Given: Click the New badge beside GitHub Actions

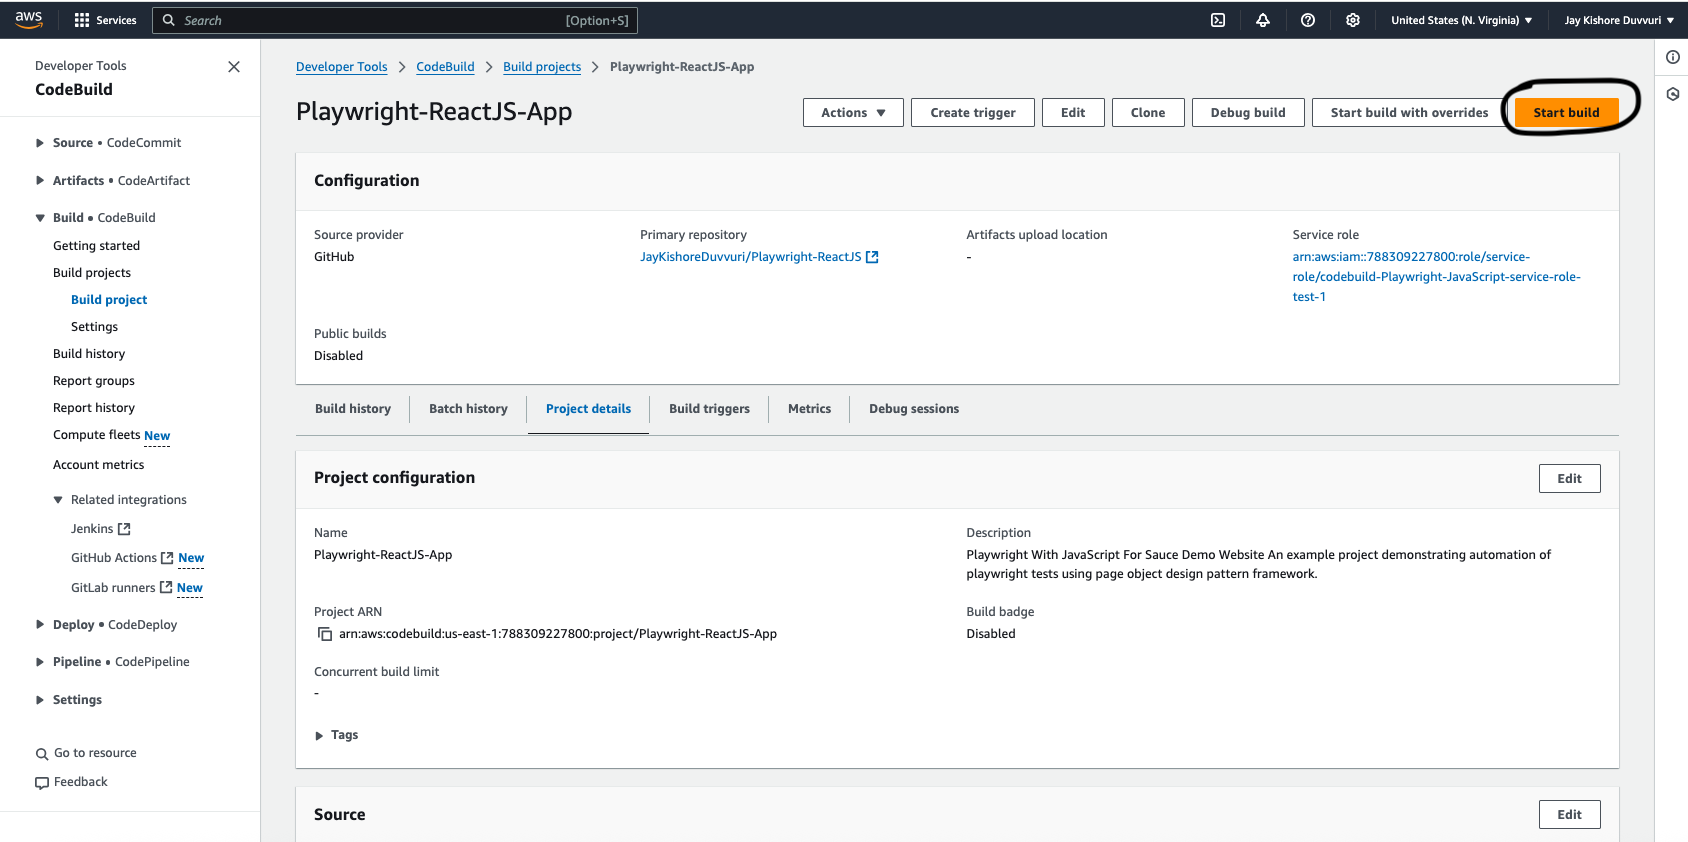Looking at the screenshot, I should pyautogui.click(x=191, y=558).
